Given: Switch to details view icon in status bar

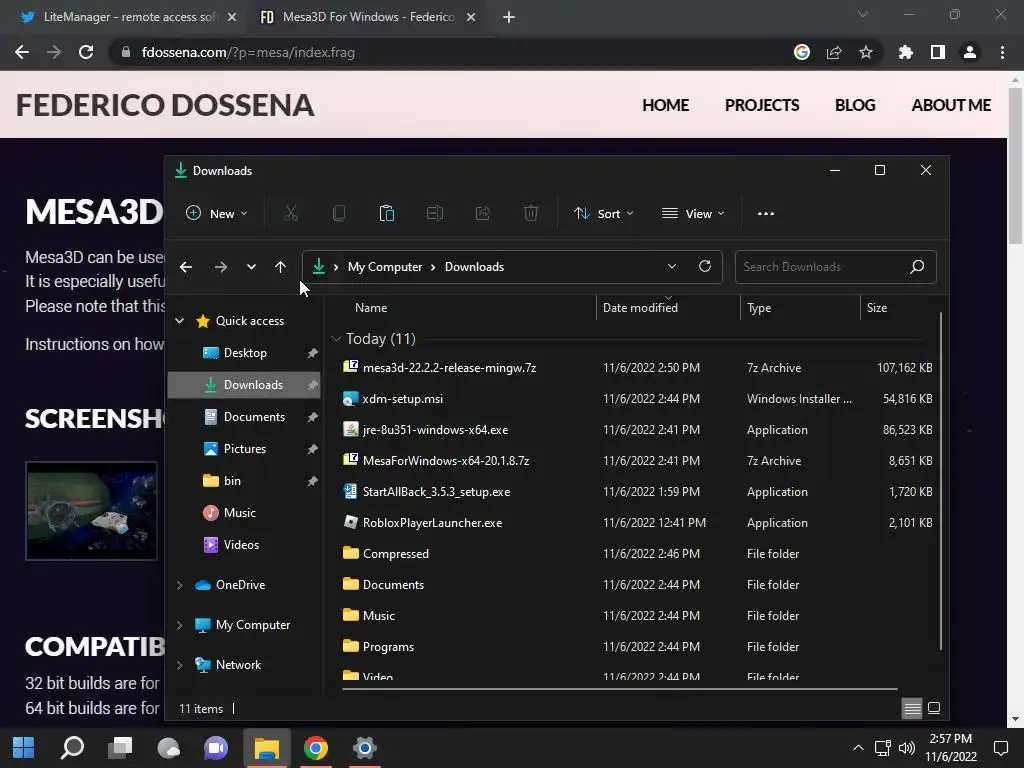Looking at the screenshot, I should point(912,708).
